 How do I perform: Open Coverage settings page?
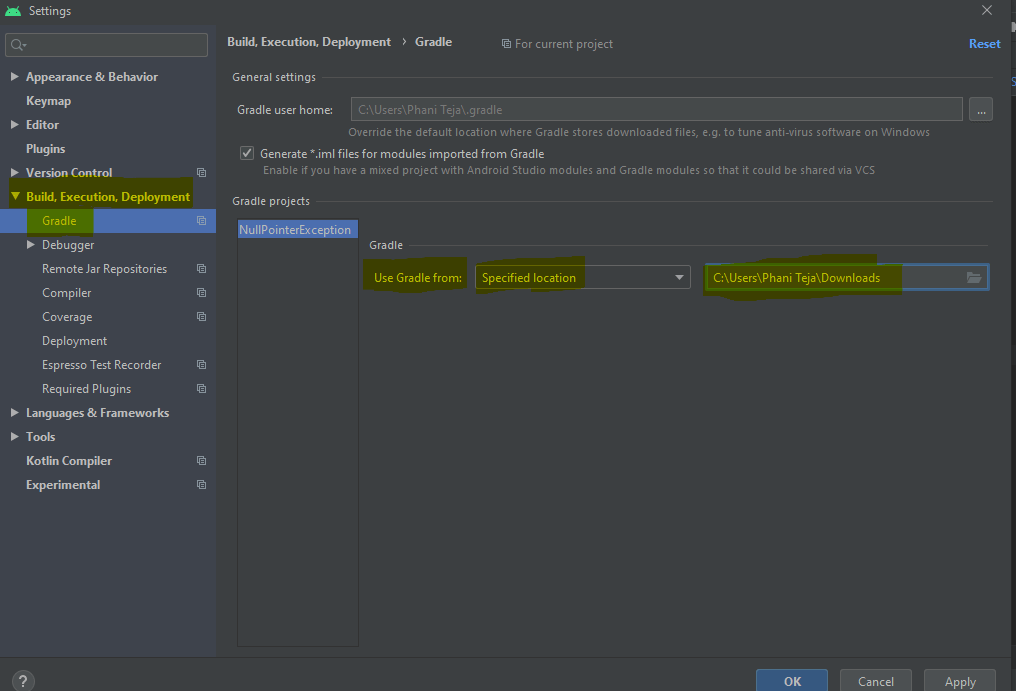pyautogui.click(x=67, y=316)
